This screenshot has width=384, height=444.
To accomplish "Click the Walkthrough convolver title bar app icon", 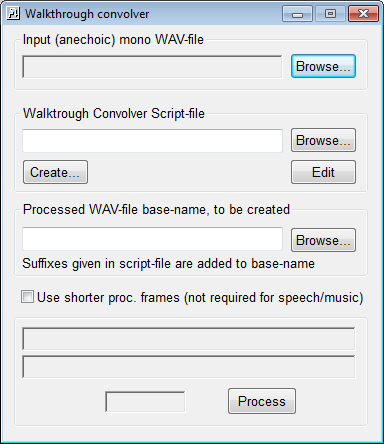I will 13,14.
